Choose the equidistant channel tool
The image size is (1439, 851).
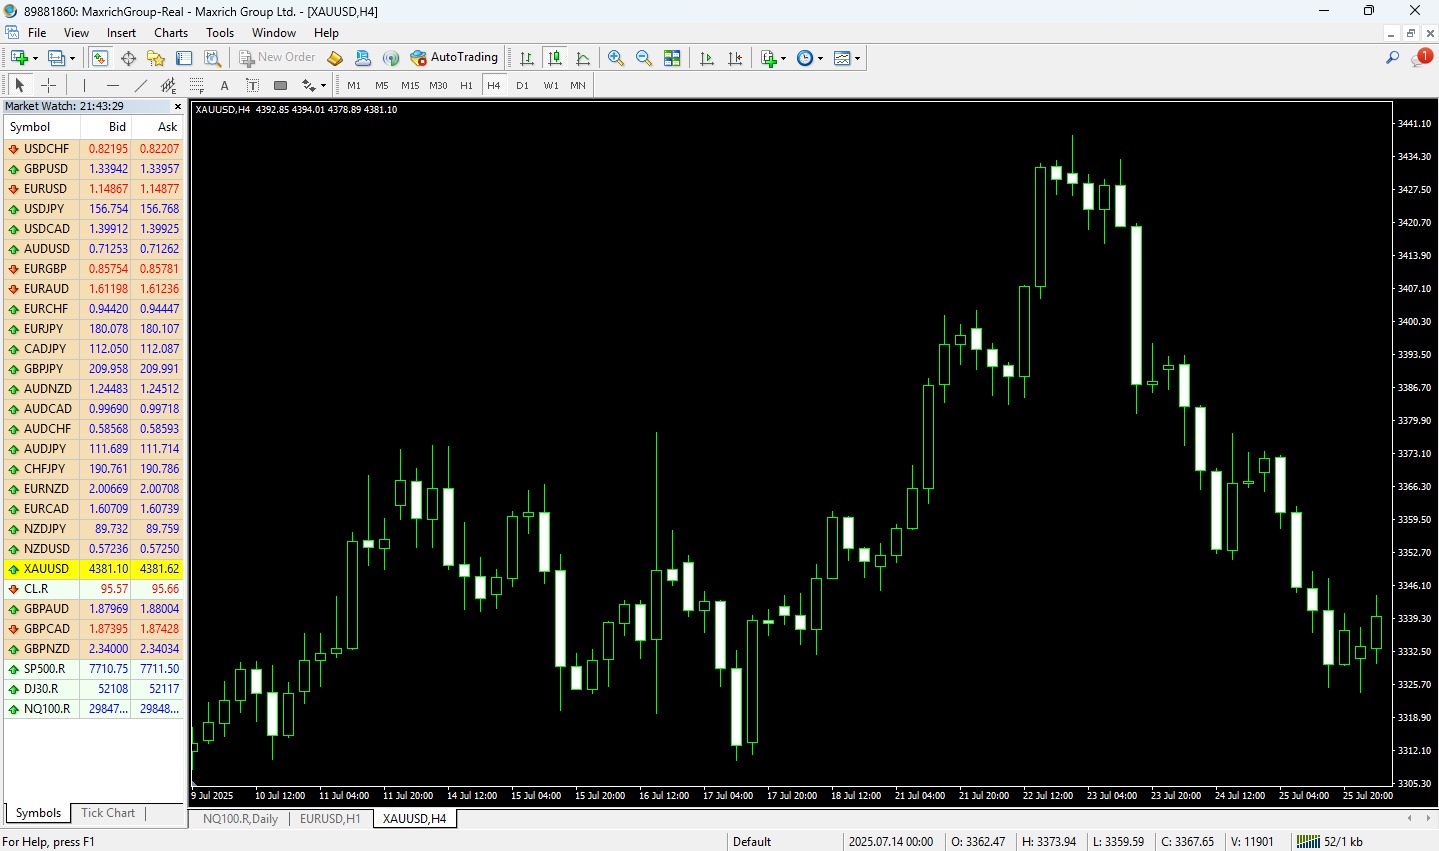[x=169, y=85]
